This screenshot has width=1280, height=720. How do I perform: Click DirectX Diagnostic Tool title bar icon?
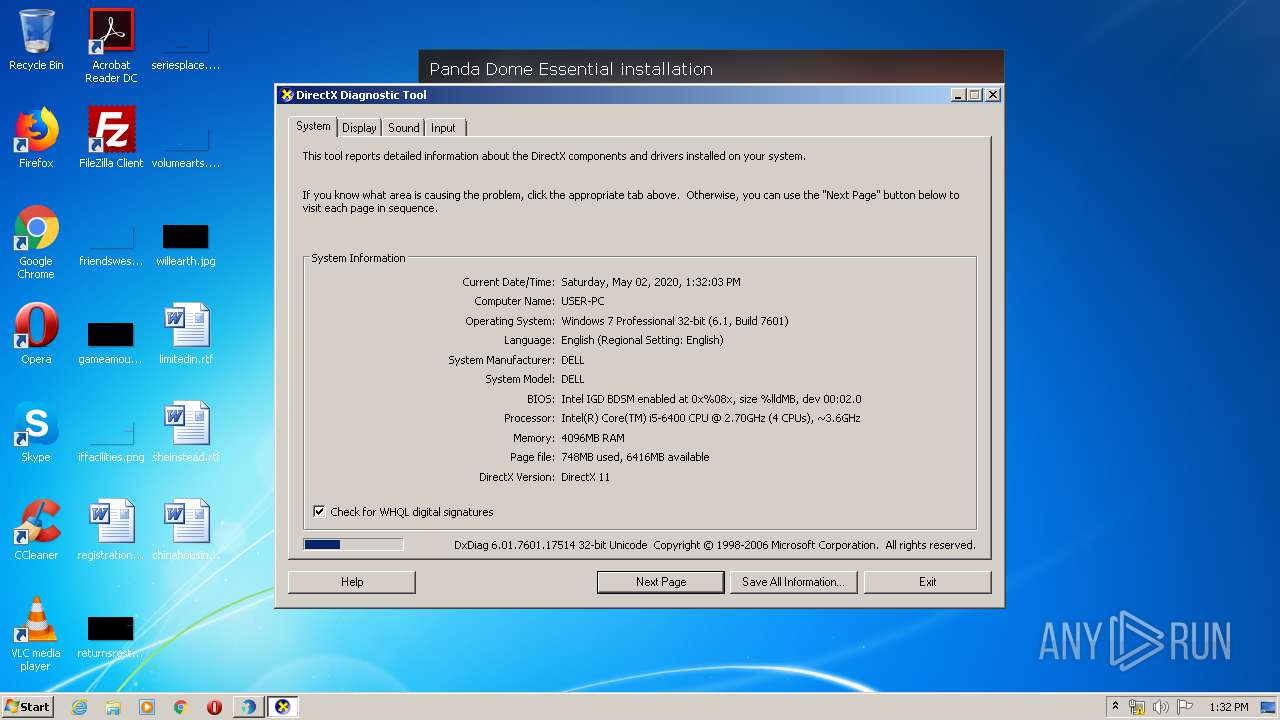(x=287, y=95)
